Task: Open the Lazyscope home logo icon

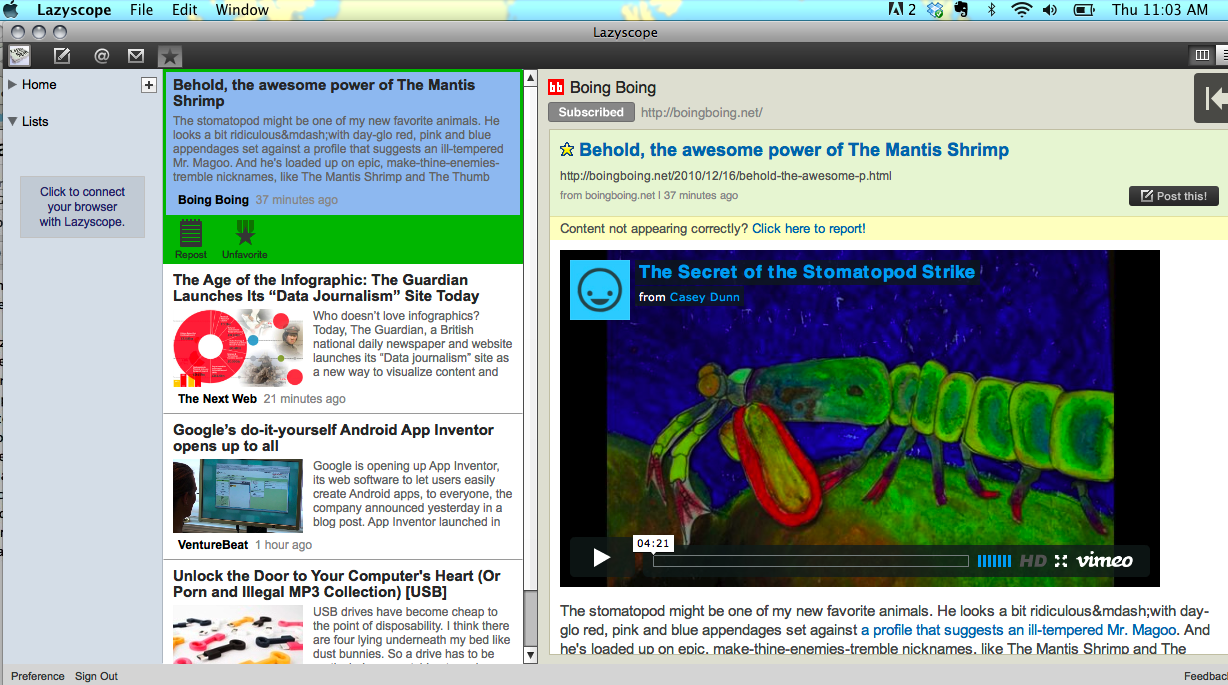Action: point(20,56)
